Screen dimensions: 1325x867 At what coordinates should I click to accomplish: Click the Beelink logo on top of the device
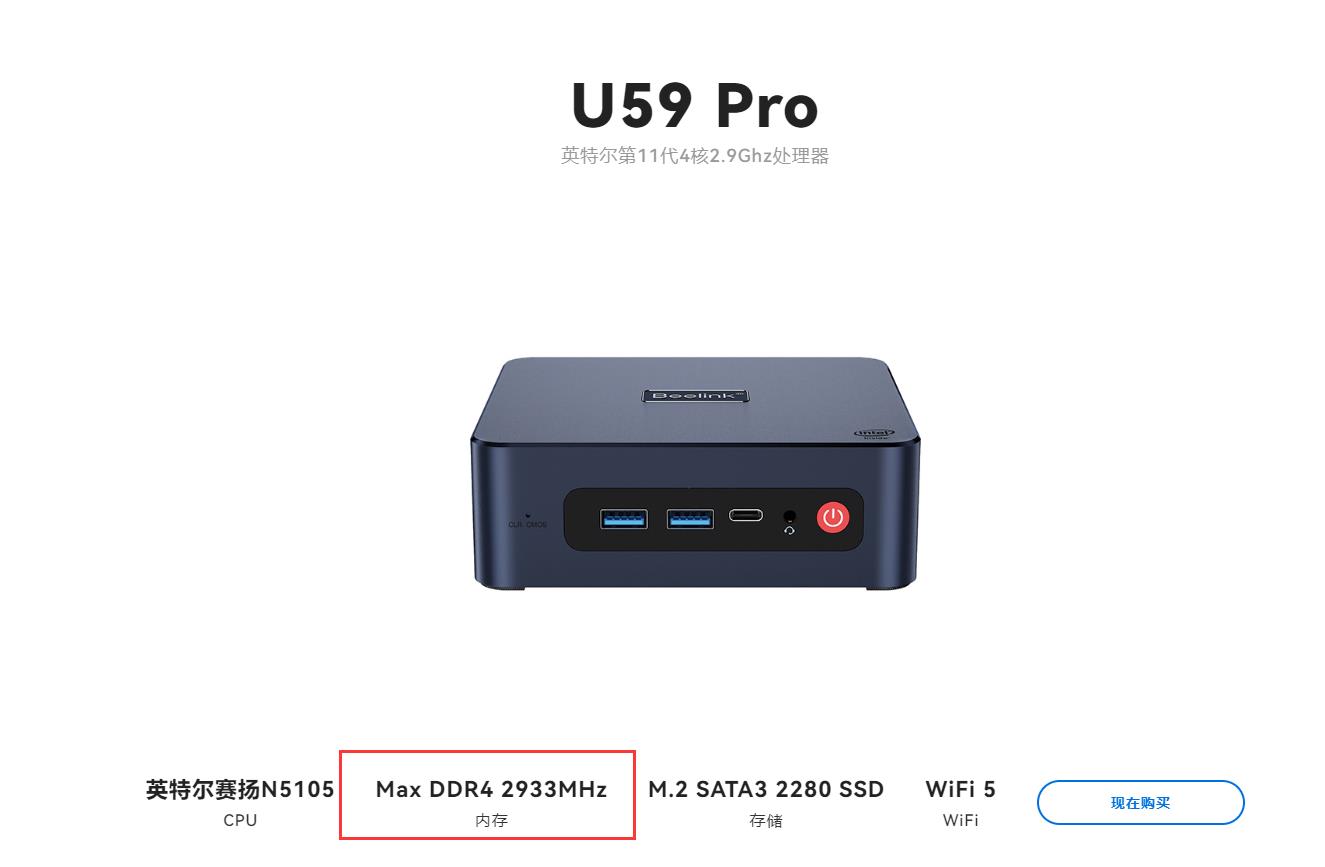[x=695, y=396]
